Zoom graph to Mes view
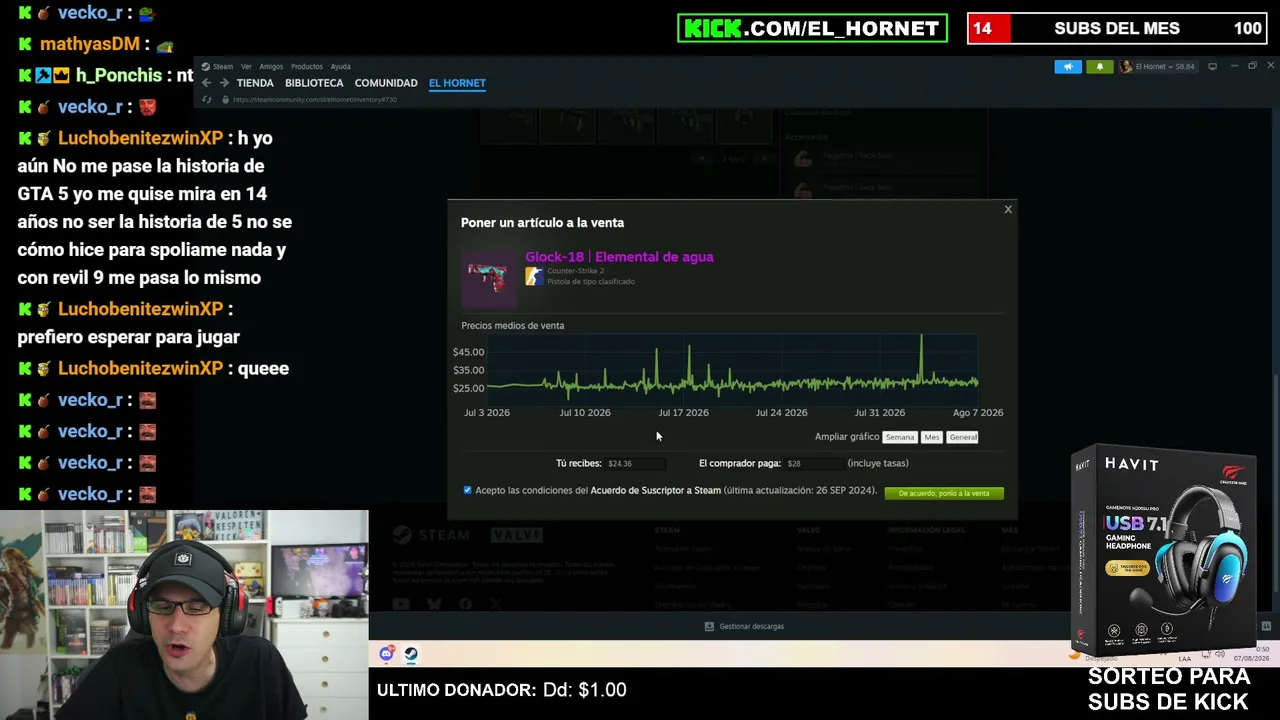 pyautogui.click(x=932, y=437)
